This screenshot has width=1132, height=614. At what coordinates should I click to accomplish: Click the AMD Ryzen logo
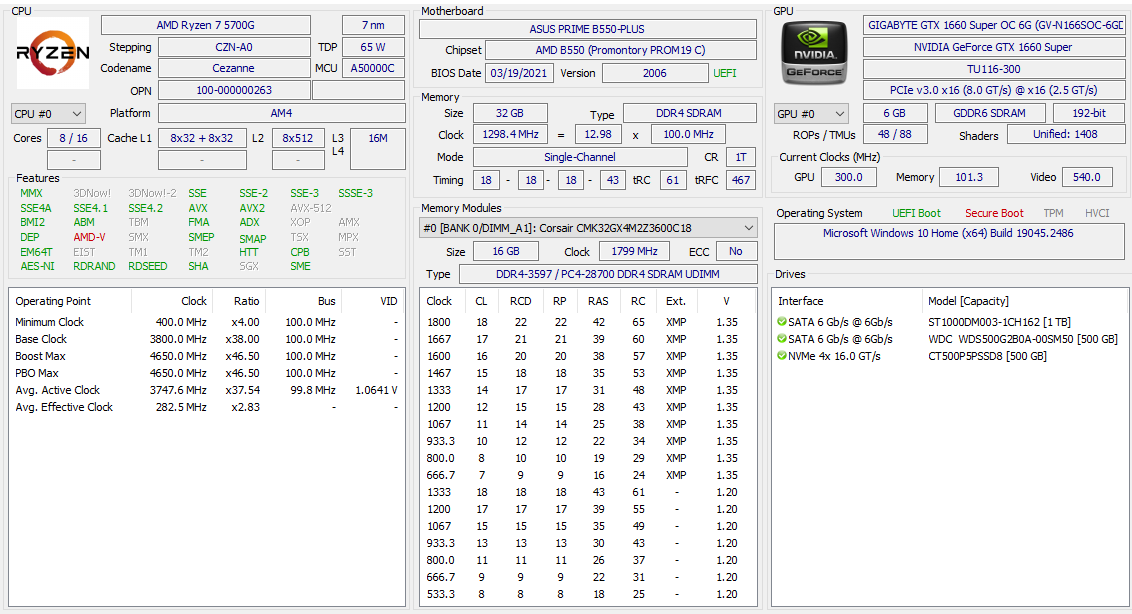tap(53, 53)
